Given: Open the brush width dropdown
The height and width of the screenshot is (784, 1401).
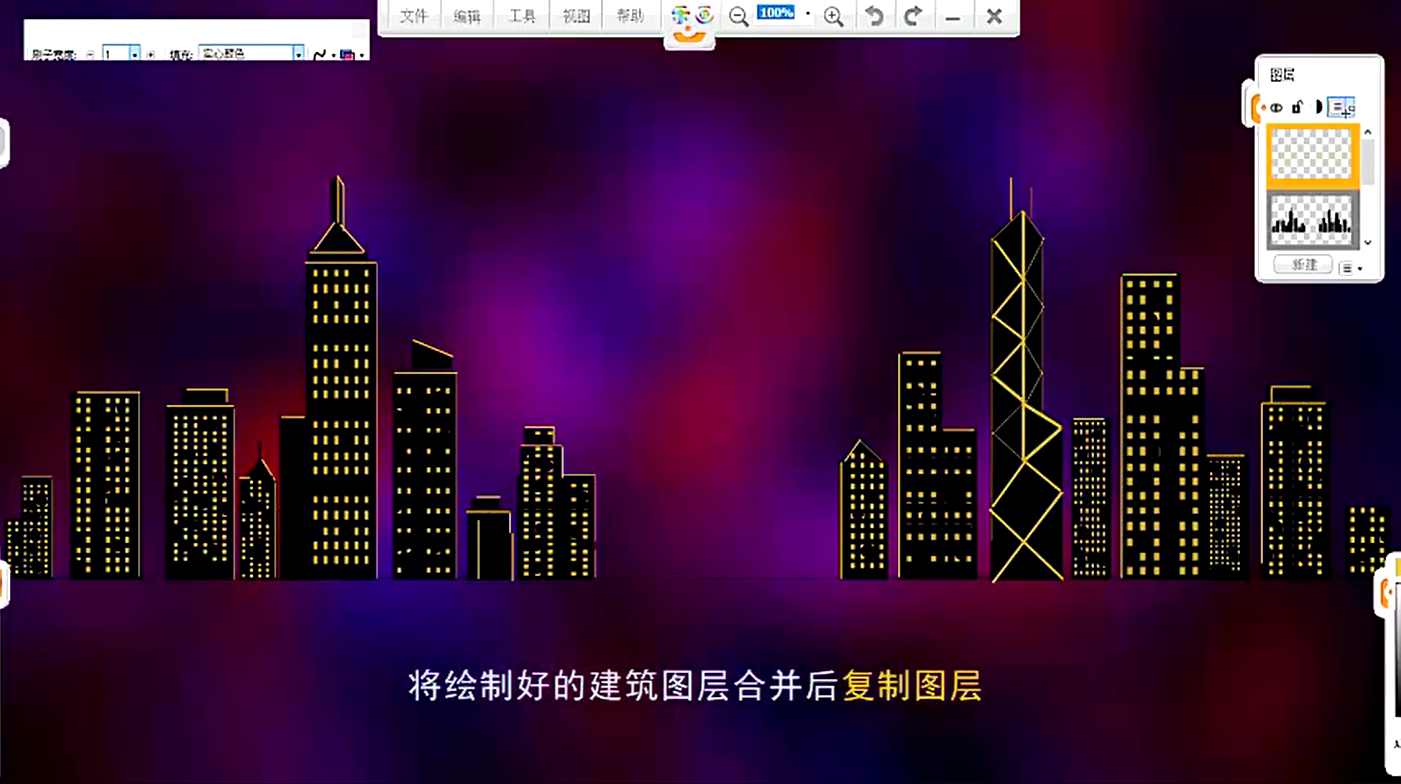Looking at the screenshot, I should 135,55.
